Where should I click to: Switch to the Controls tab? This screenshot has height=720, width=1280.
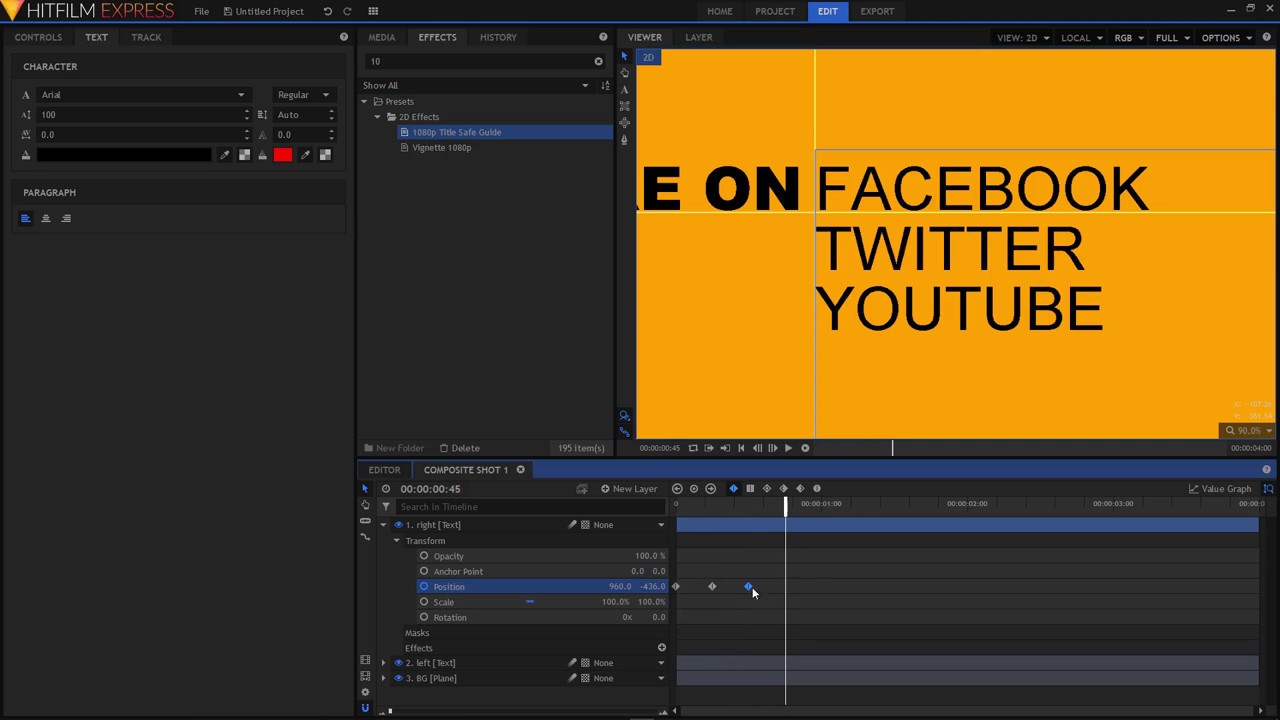38,37
